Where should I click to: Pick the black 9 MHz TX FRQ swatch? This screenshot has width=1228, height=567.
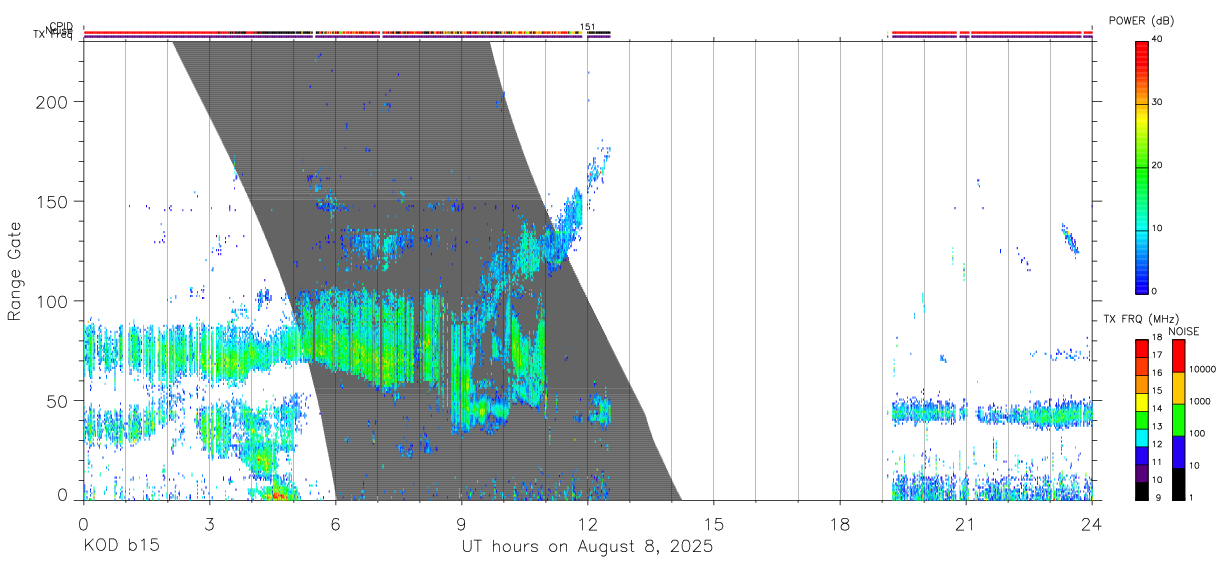1142,491
